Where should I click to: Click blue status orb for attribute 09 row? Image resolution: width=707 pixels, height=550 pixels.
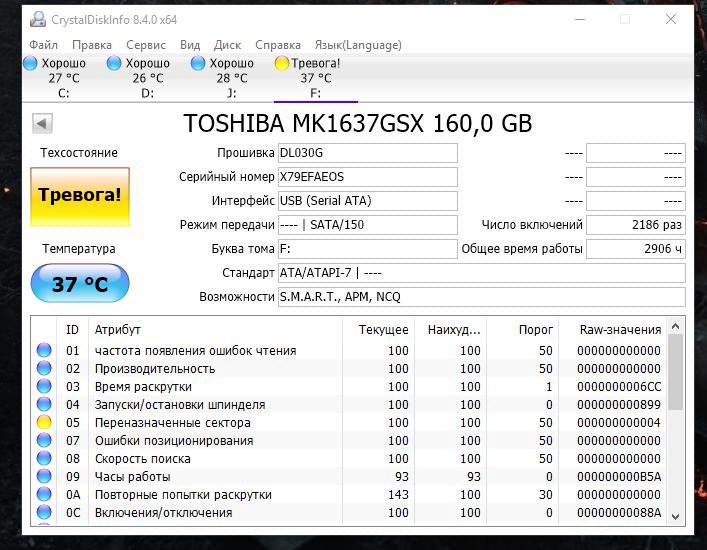click(x=44, y=477)
